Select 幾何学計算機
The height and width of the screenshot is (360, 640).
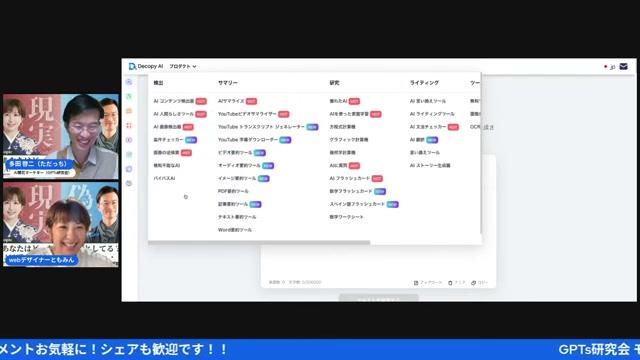pyautogui.click(x=342, y=153)
